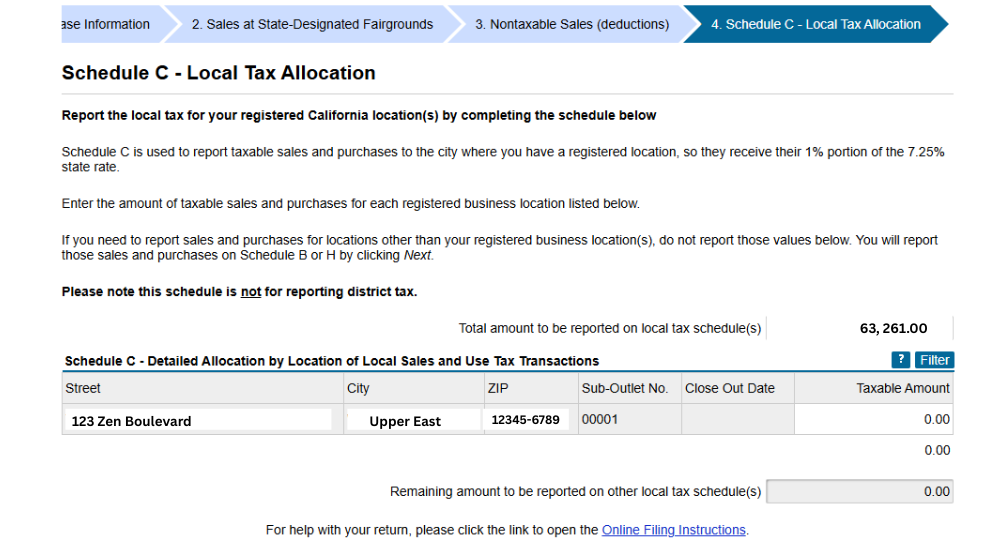Sort the table by ZIP column header
The image size is (1000, 560).
tap(498, 388)
